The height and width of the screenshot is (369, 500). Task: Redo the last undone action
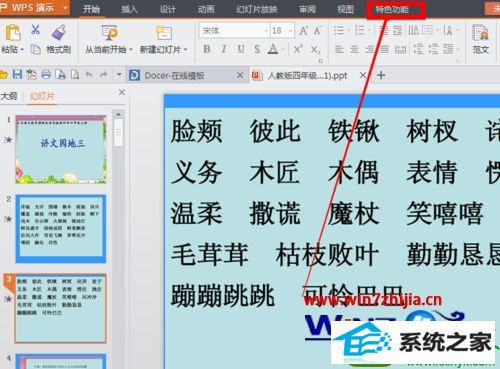pos(104,75)
